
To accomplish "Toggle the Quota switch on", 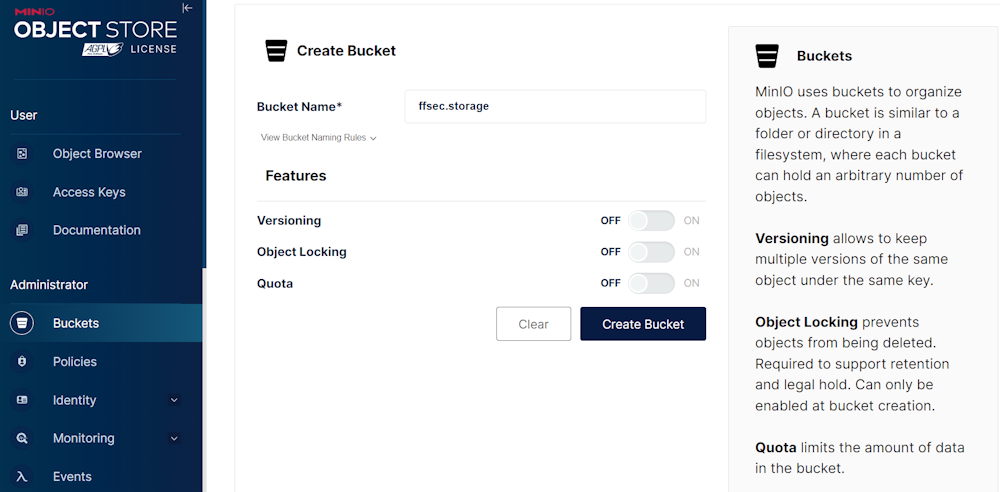I will click(x=651, y=283).
